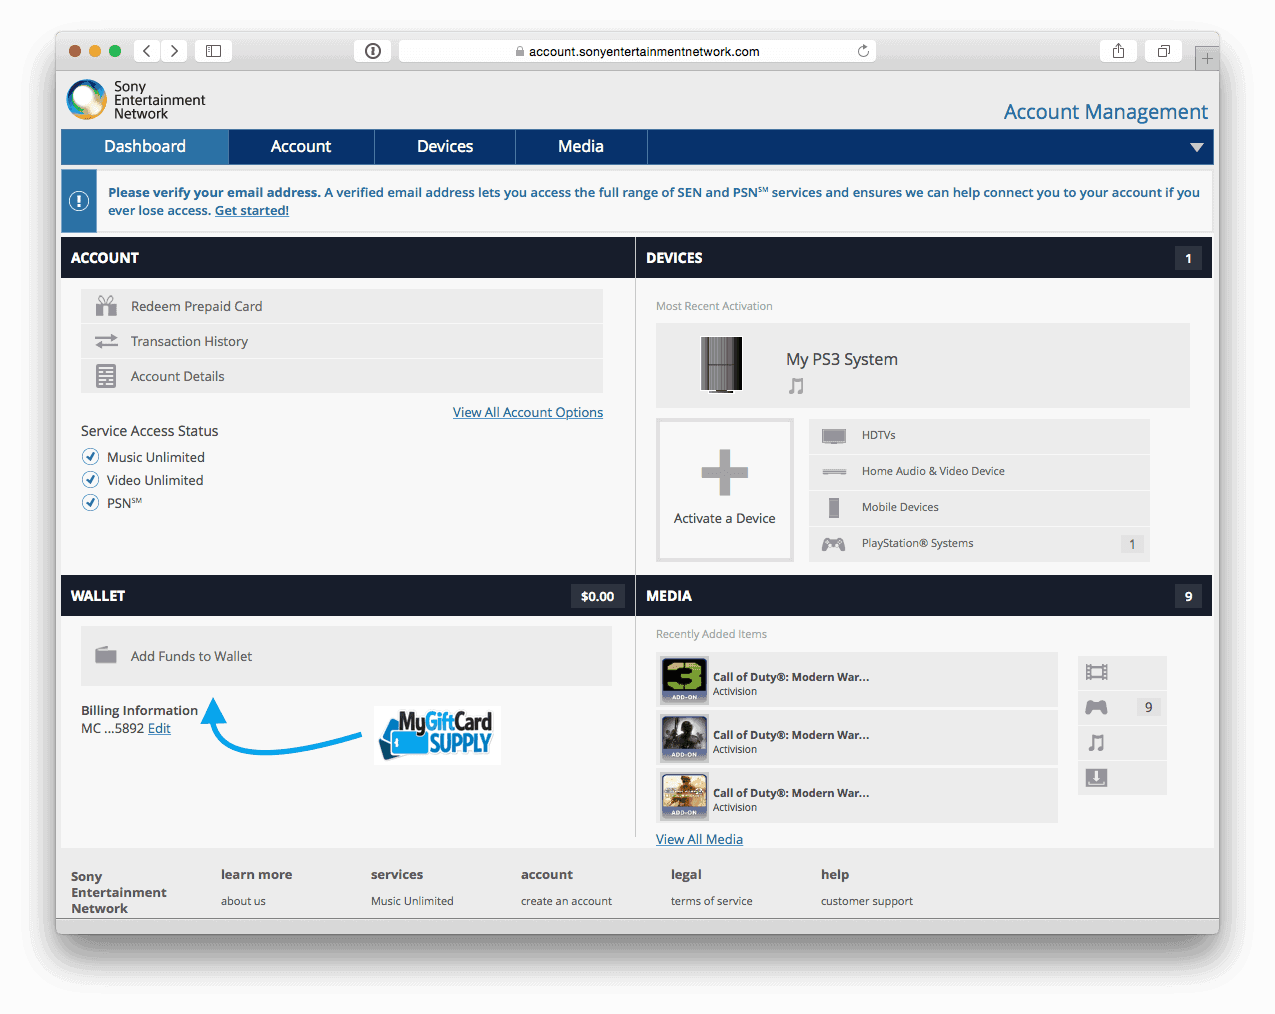This screenshot has width=1275, height=1014.
Task: Open the Music Unlimited footer link
Action: coord(412,901)
